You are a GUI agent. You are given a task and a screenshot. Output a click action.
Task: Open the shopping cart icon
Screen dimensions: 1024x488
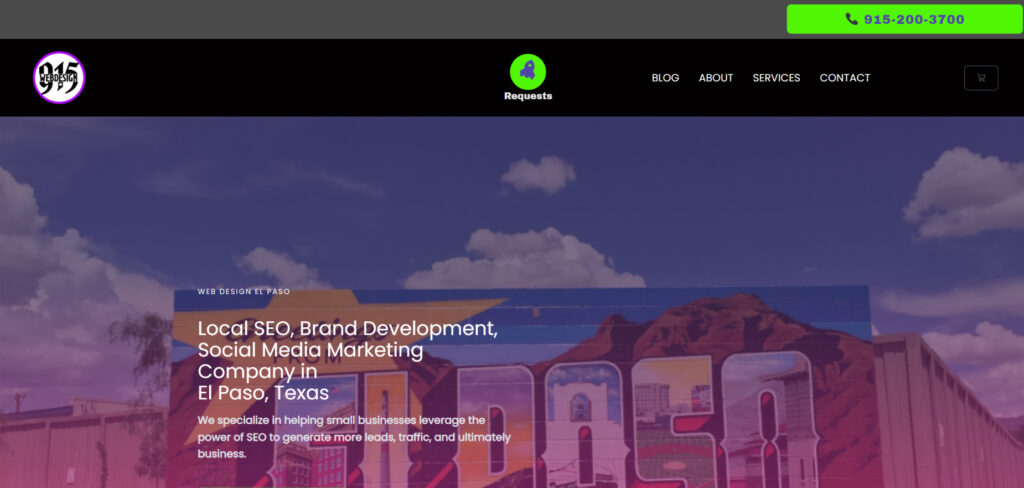(981, 78)
